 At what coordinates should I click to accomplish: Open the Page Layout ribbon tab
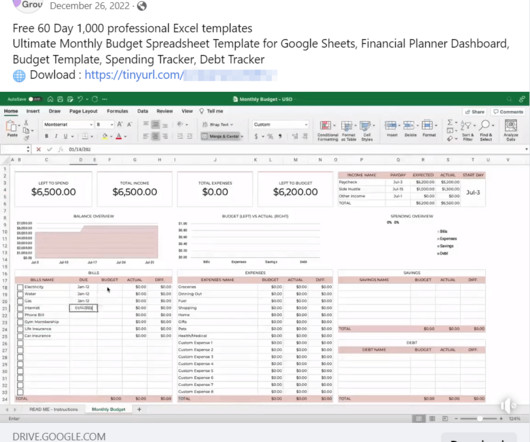tap(83, 111)
